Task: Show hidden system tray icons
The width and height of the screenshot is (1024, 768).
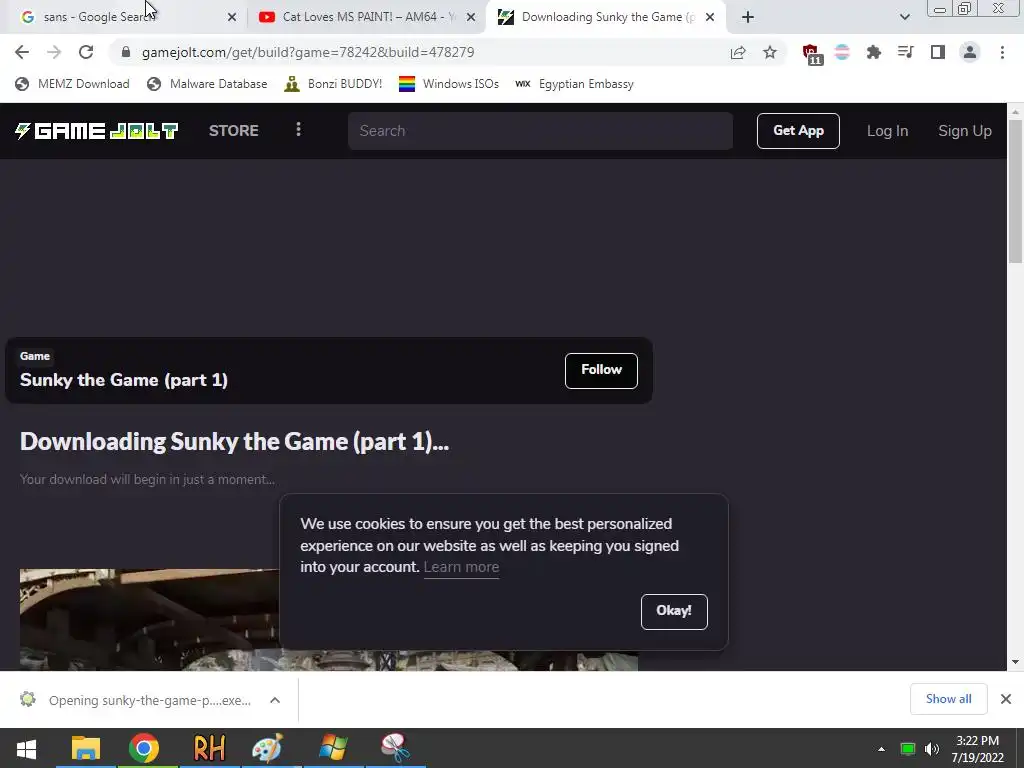Action: [x=881, y=749]
